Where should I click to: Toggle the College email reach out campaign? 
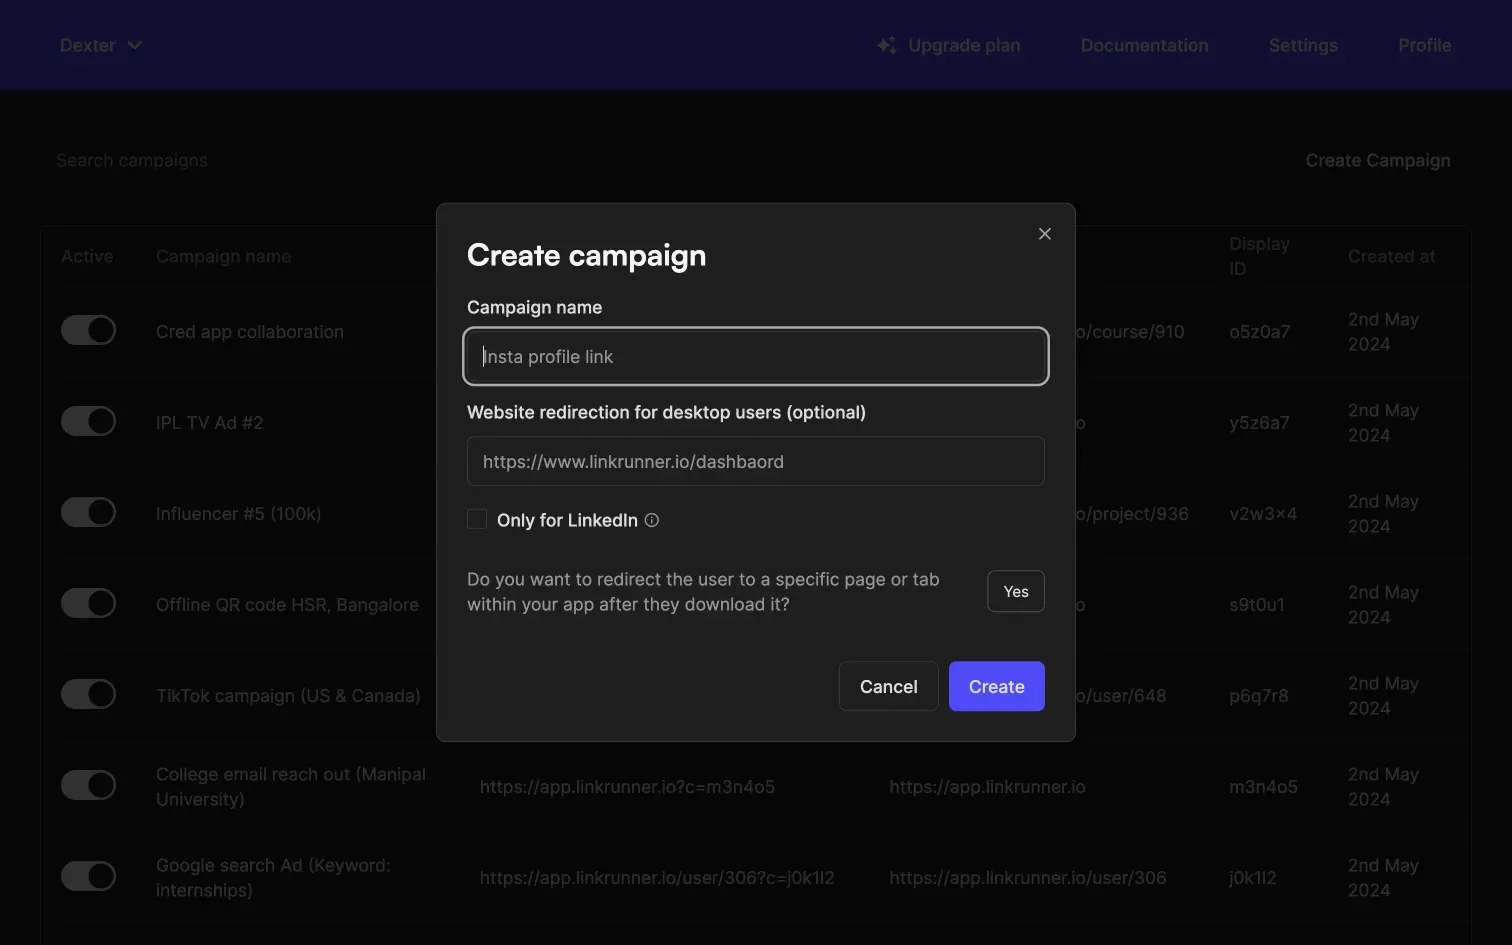[88, 786]
